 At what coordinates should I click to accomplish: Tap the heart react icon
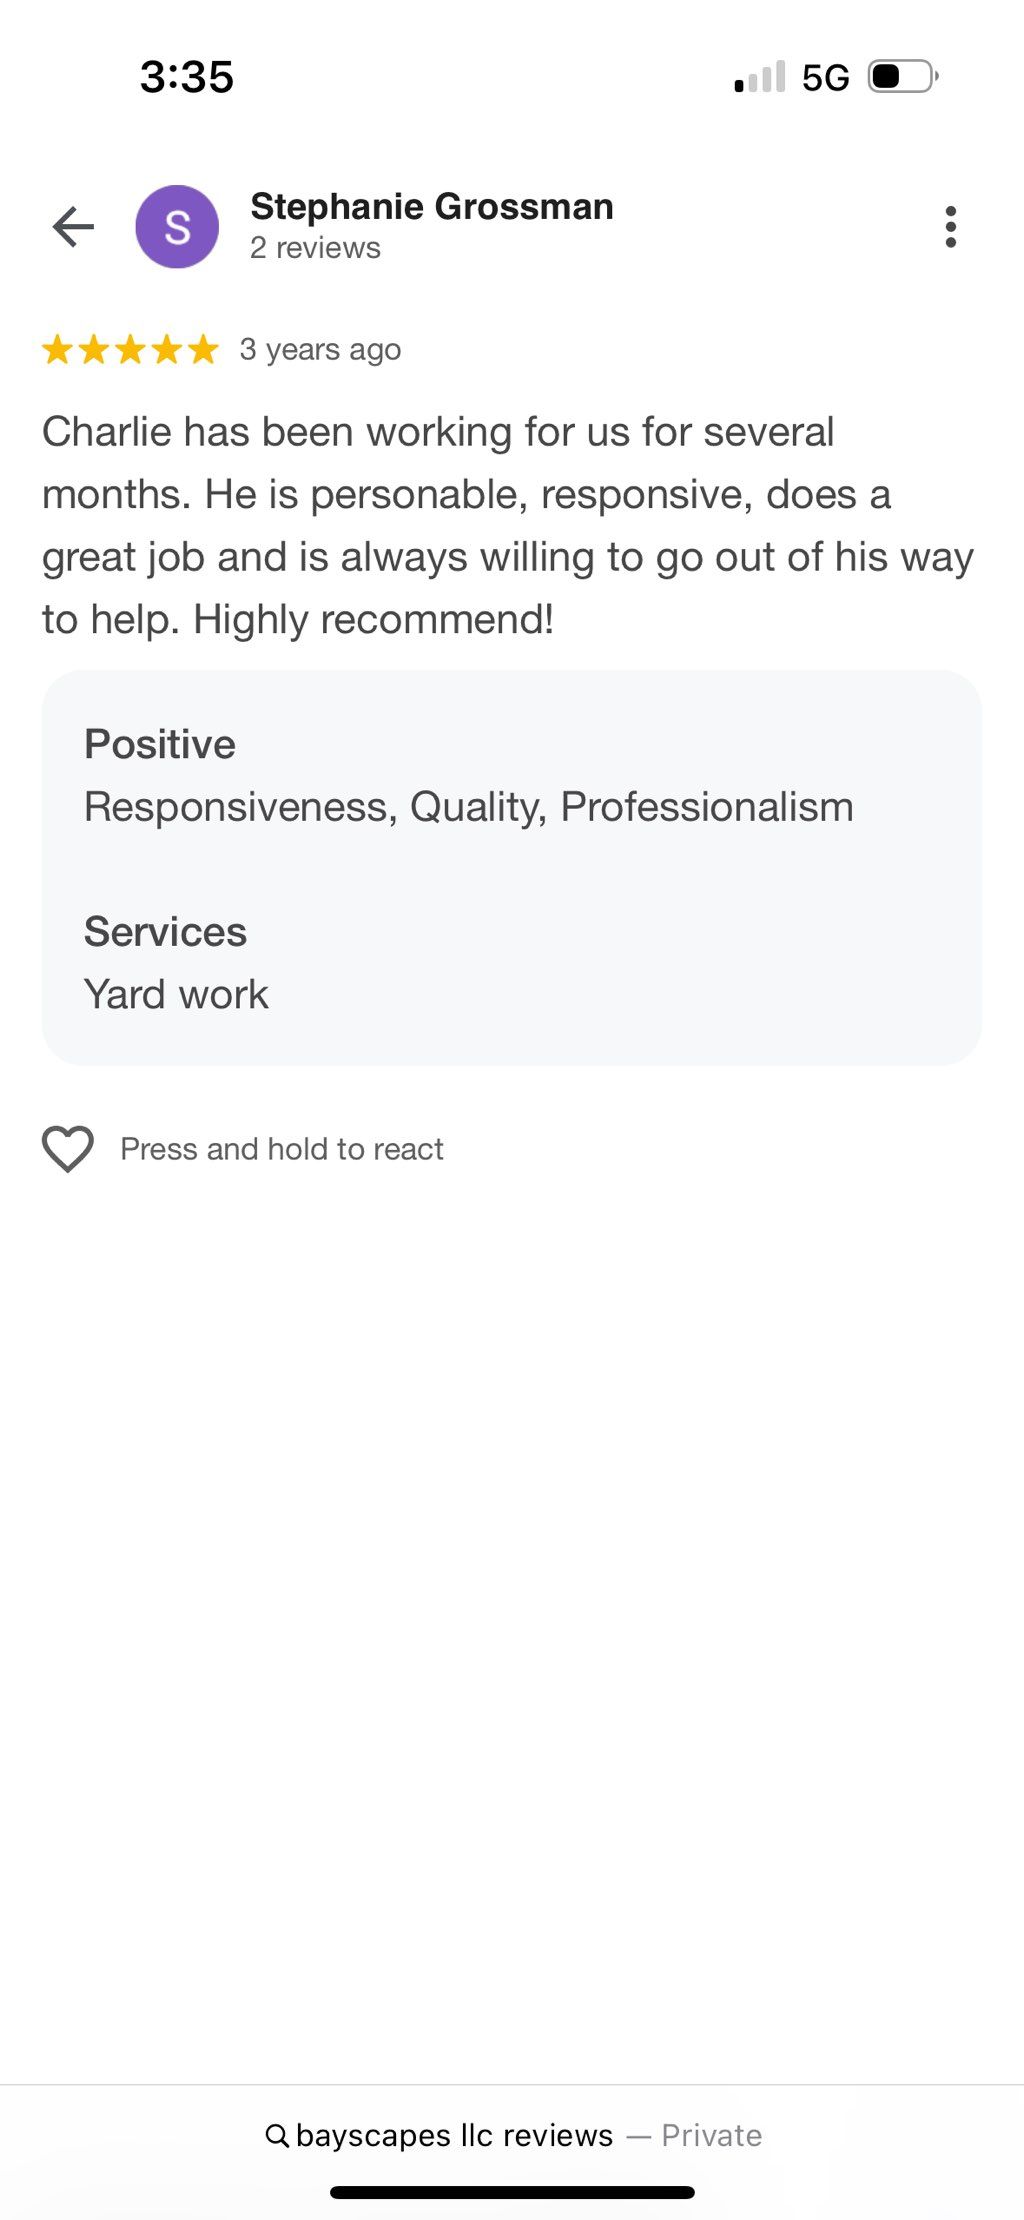click(68, 1148)
